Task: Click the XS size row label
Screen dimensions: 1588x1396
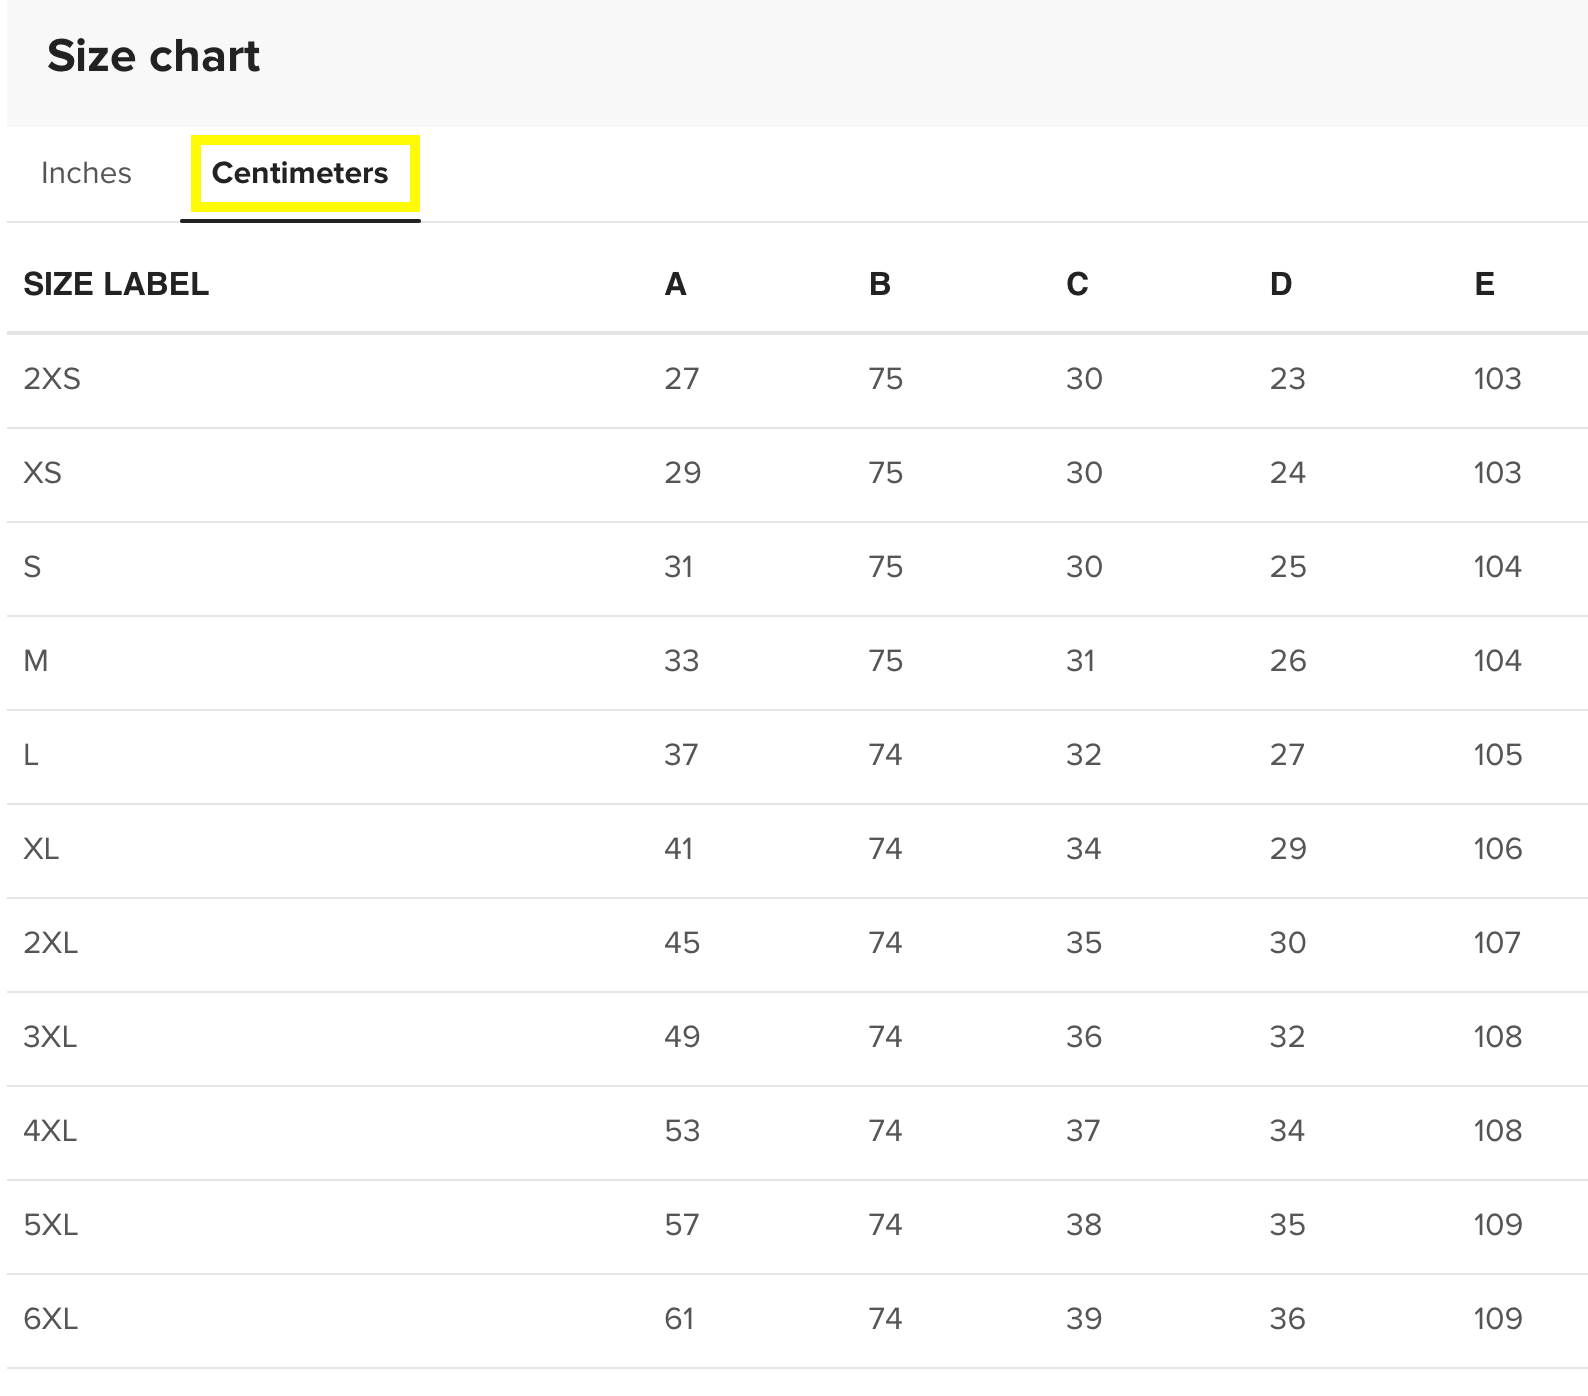Action: point(43,473)
